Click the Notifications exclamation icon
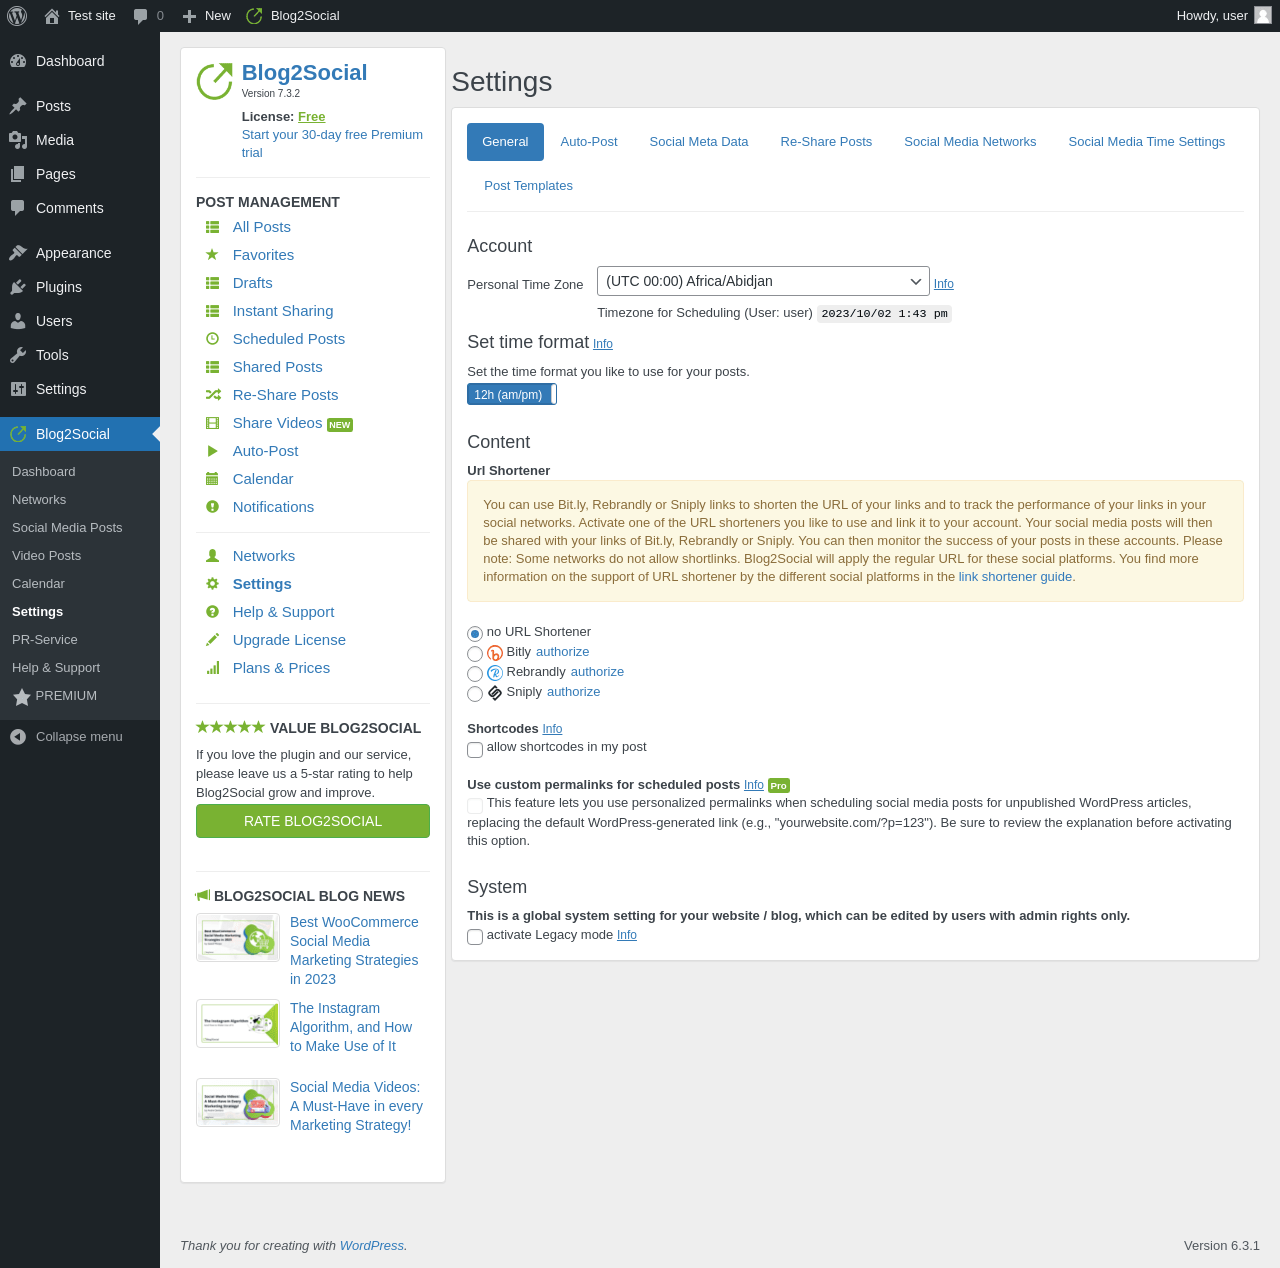Image resolution: width=1280 pixels, height=1268 pixels. 212,507
